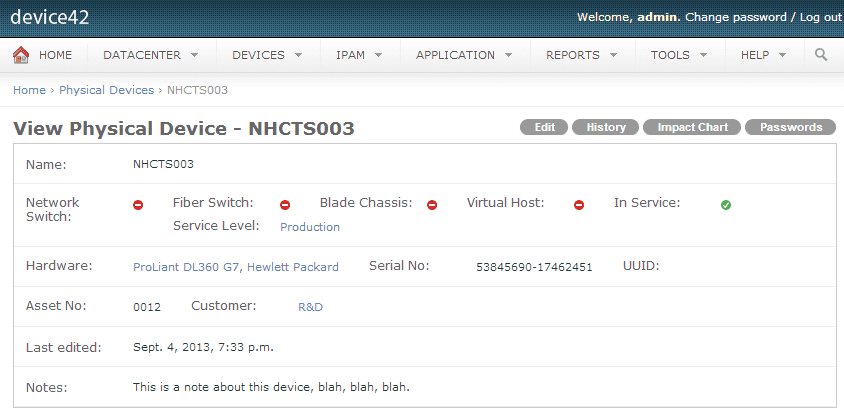The width and height of the screenshot is (844, 412).
Task: Open the Help menu
Action: tap(764, 55)
